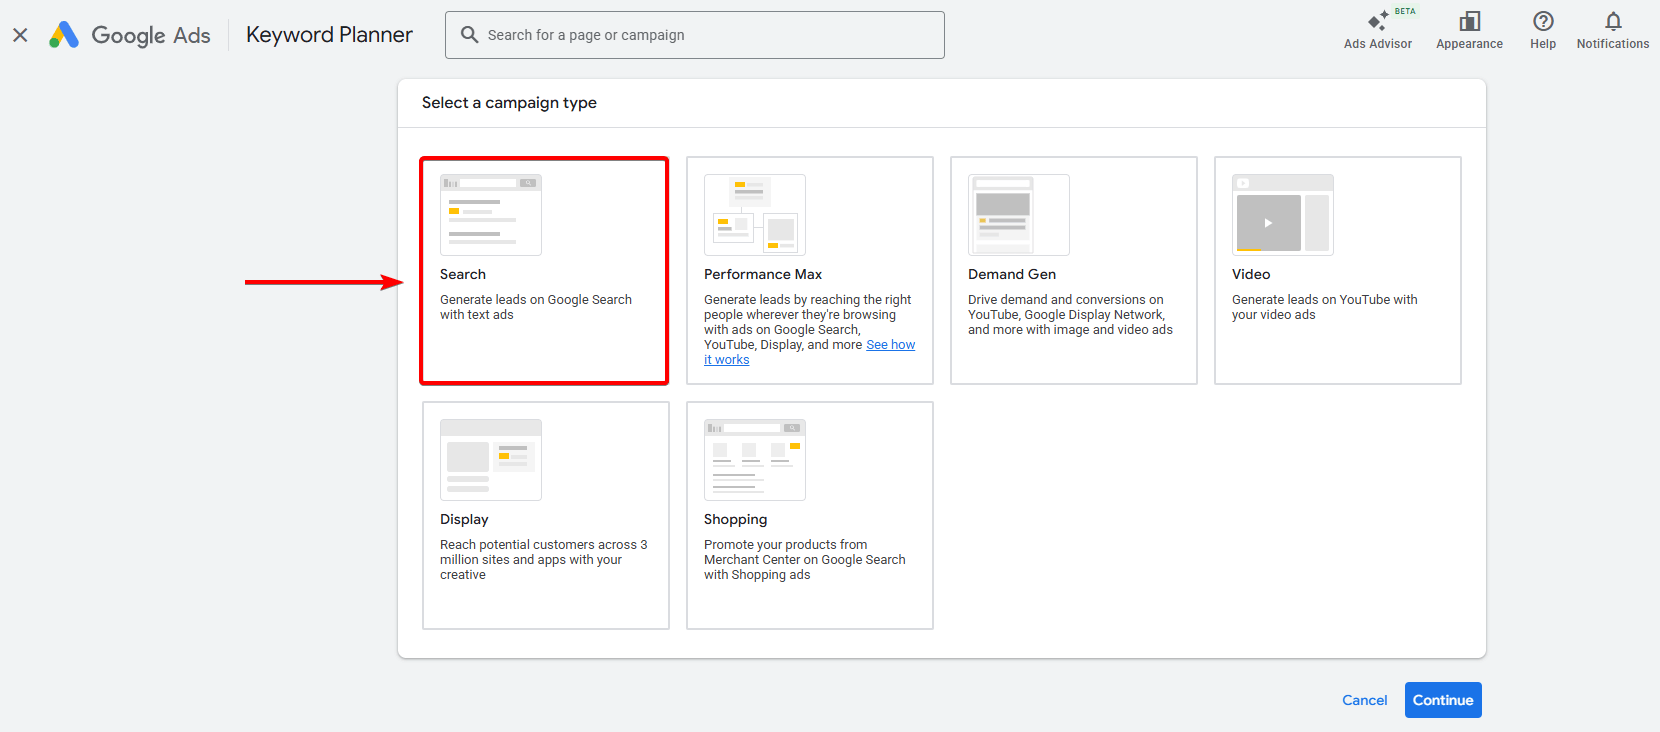Image resolution: width=1660 pixels, height=732 pixels.
Task: Click the Google Ads logo icon
Action: tap(64, 35)
